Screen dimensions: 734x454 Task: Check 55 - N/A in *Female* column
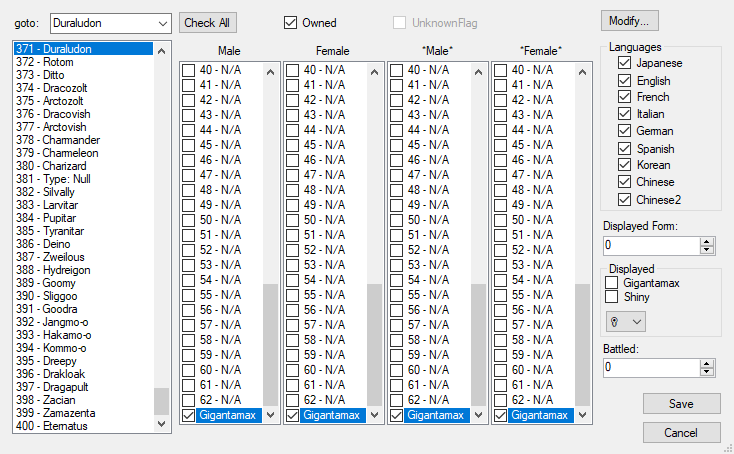coord(500,295)
